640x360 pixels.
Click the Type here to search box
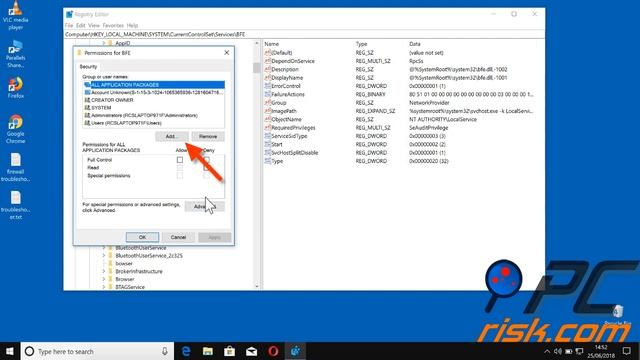click(x=97, y=351)
